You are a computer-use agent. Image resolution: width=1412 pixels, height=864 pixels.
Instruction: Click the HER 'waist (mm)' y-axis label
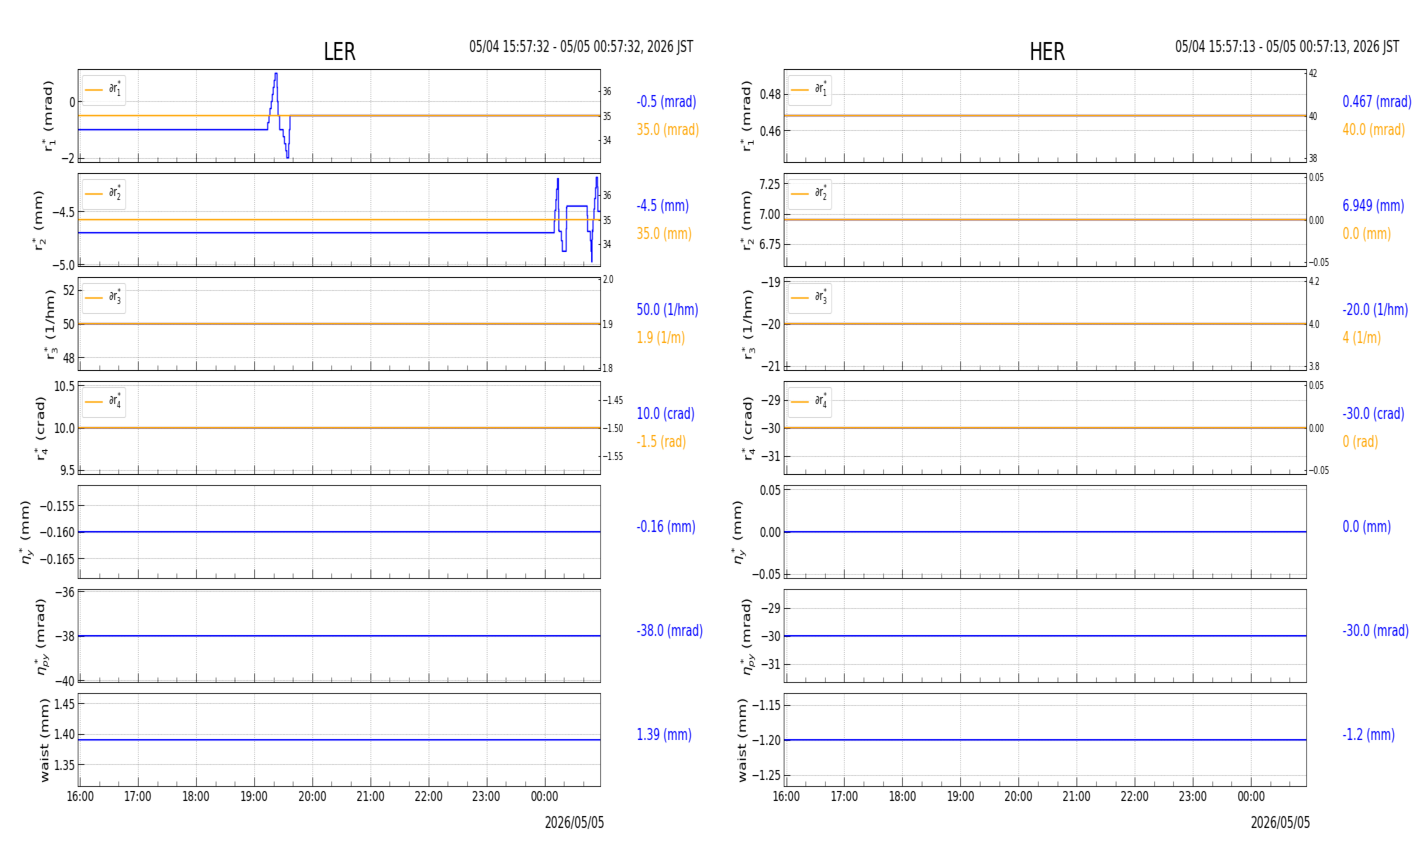743,740
